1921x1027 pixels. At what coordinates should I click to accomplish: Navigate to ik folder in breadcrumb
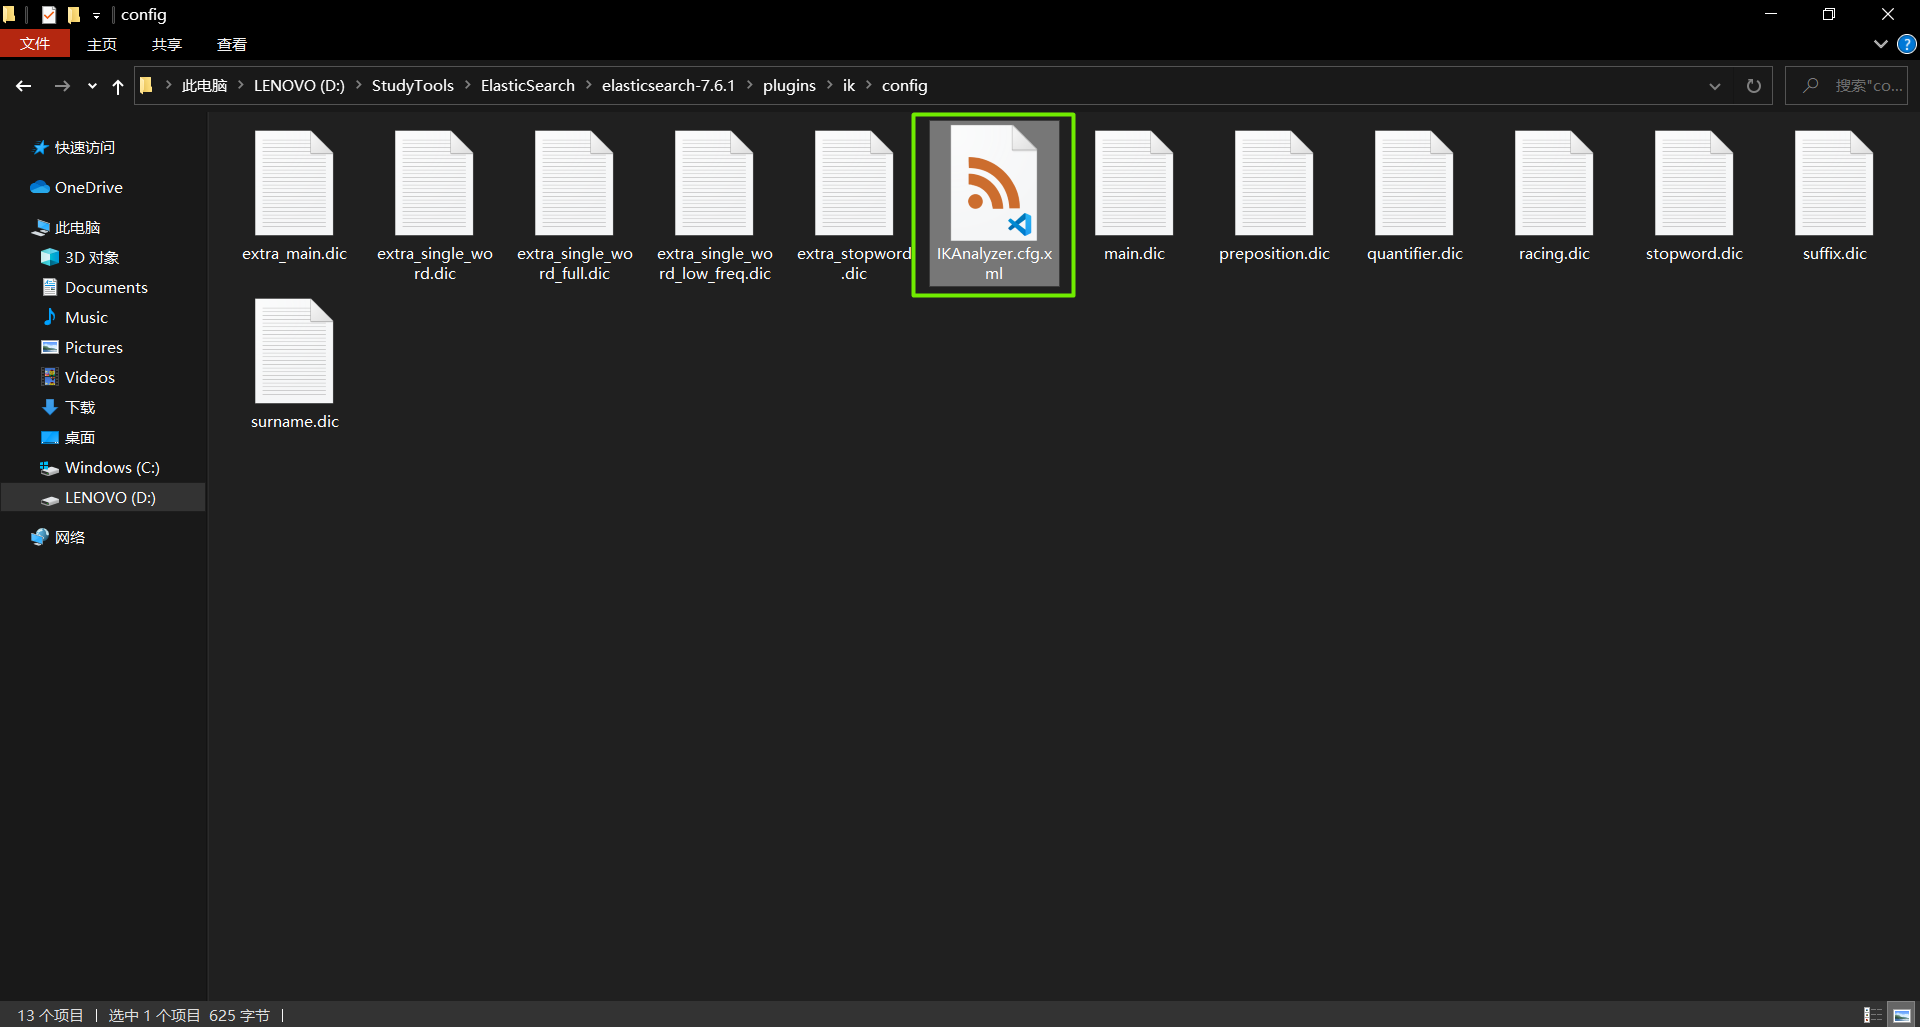pos(849,85)
